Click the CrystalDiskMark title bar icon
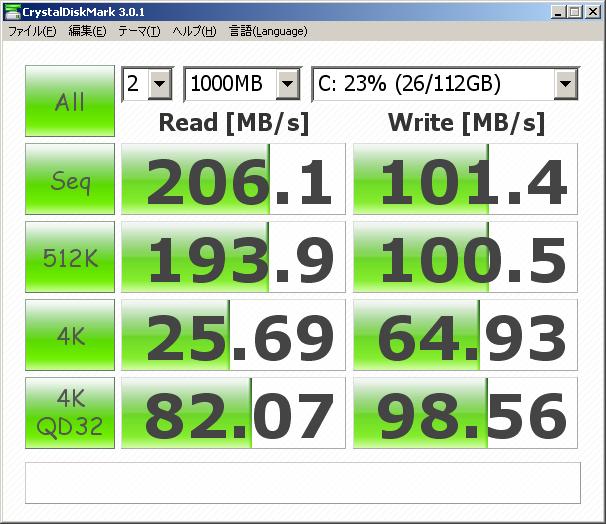Screen dimensions: 606x524 pyautogui.click(x=12, y=12)
